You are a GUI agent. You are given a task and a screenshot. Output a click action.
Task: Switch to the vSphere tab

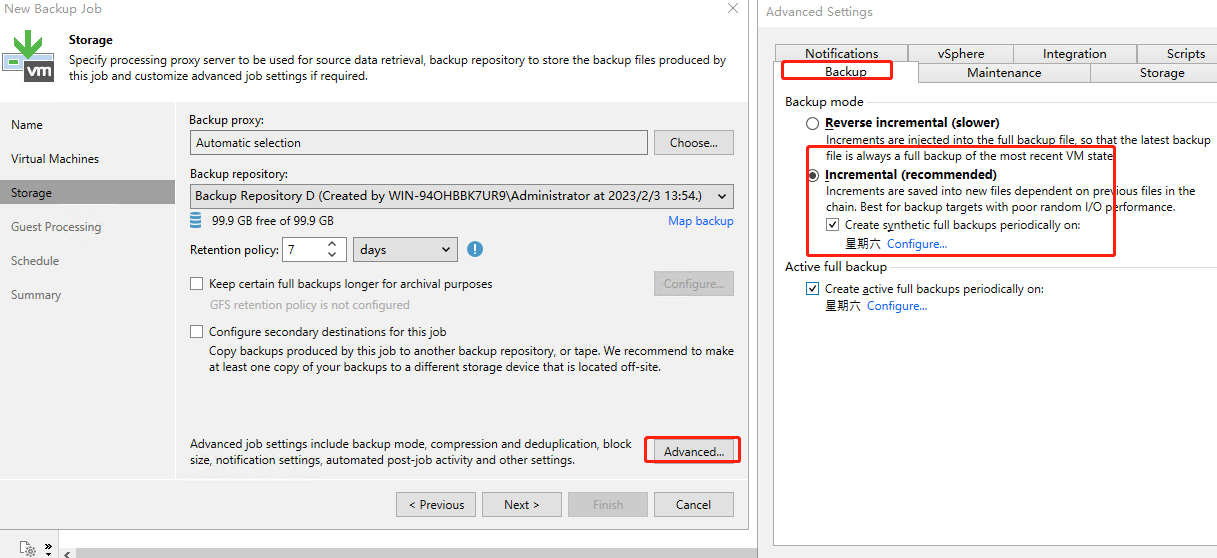tap(961, 54)
